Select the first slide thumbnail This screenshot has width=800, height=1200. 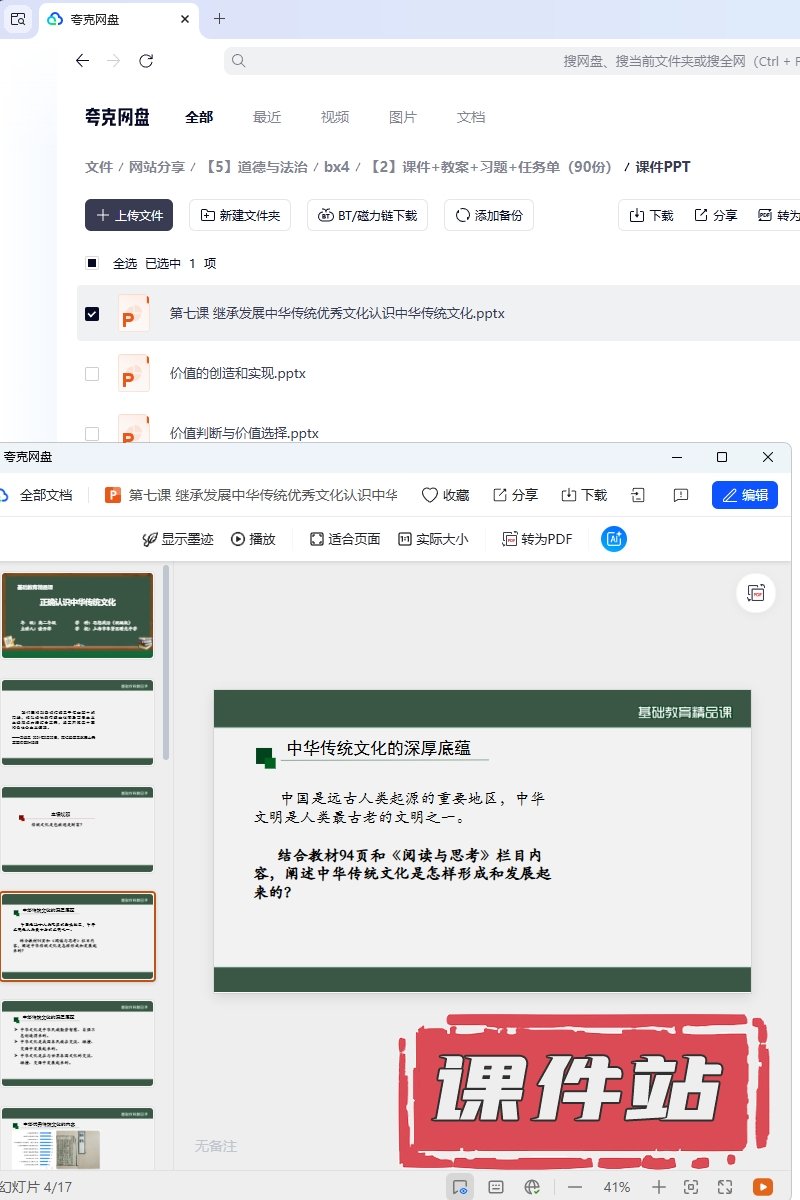click(x=78, y=614)
